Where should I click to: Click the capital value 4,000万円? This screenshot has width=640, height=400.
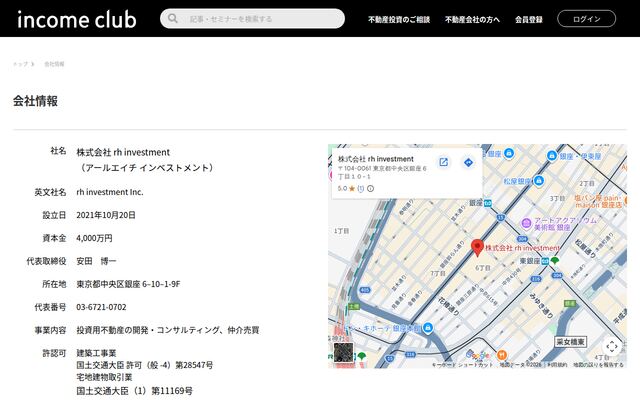(x=94, y=238)
